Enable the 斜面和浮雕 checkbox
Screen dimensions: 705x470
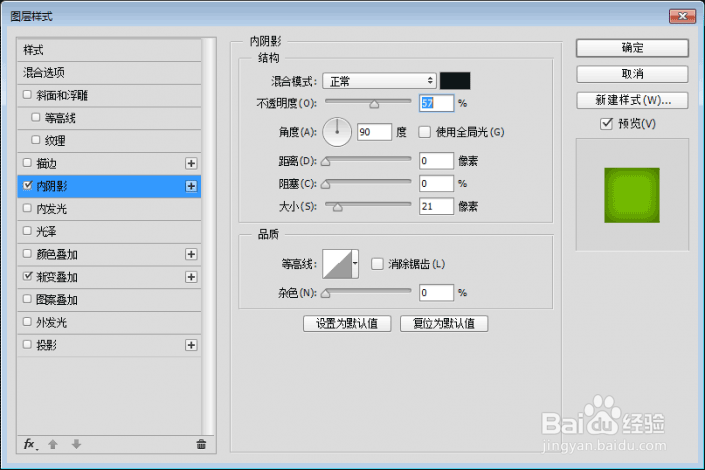[27, 94]
